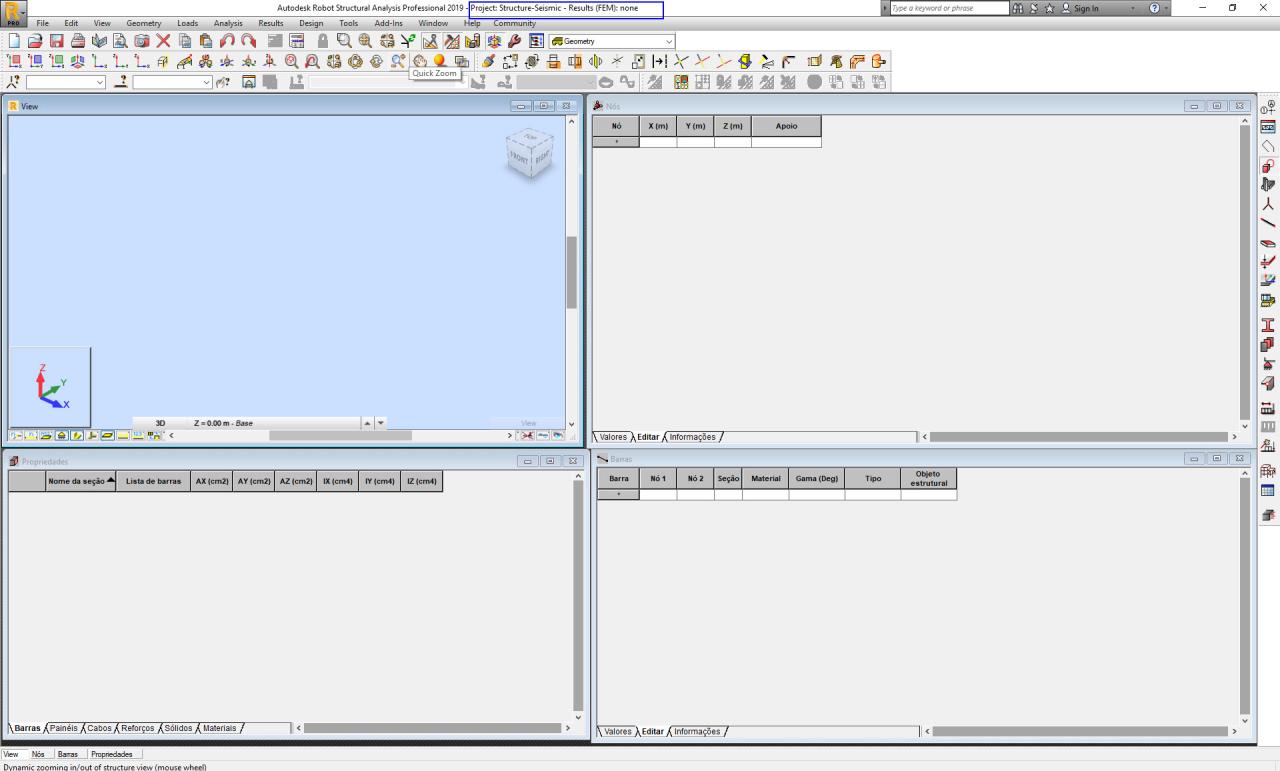Click the Propriedades window tab at bottom
The image size is (1280, 771).
coord(112,754)
